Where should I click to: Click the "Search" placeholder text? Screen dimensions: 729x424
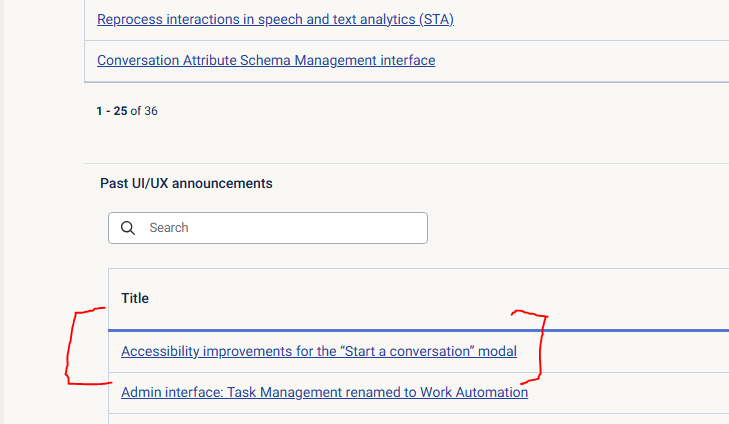tap(169, 228)
